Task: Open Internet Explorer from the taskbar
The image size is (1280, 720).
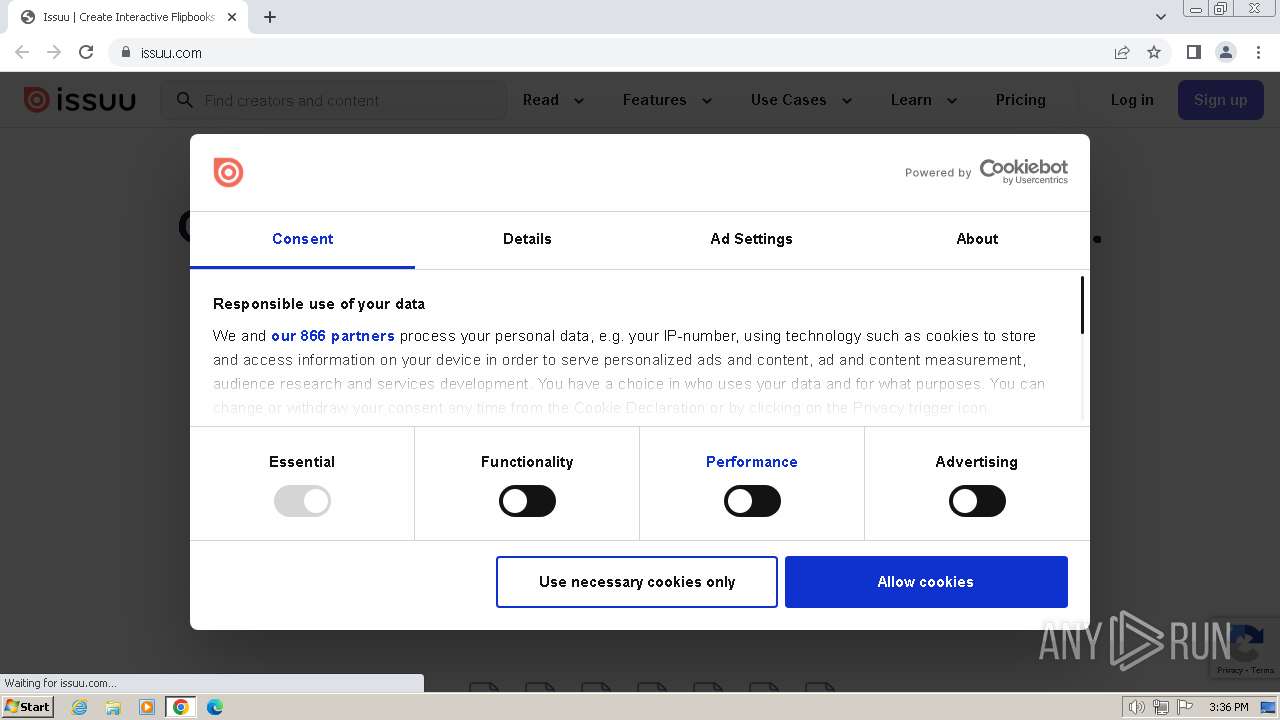Action: [79, 707]
